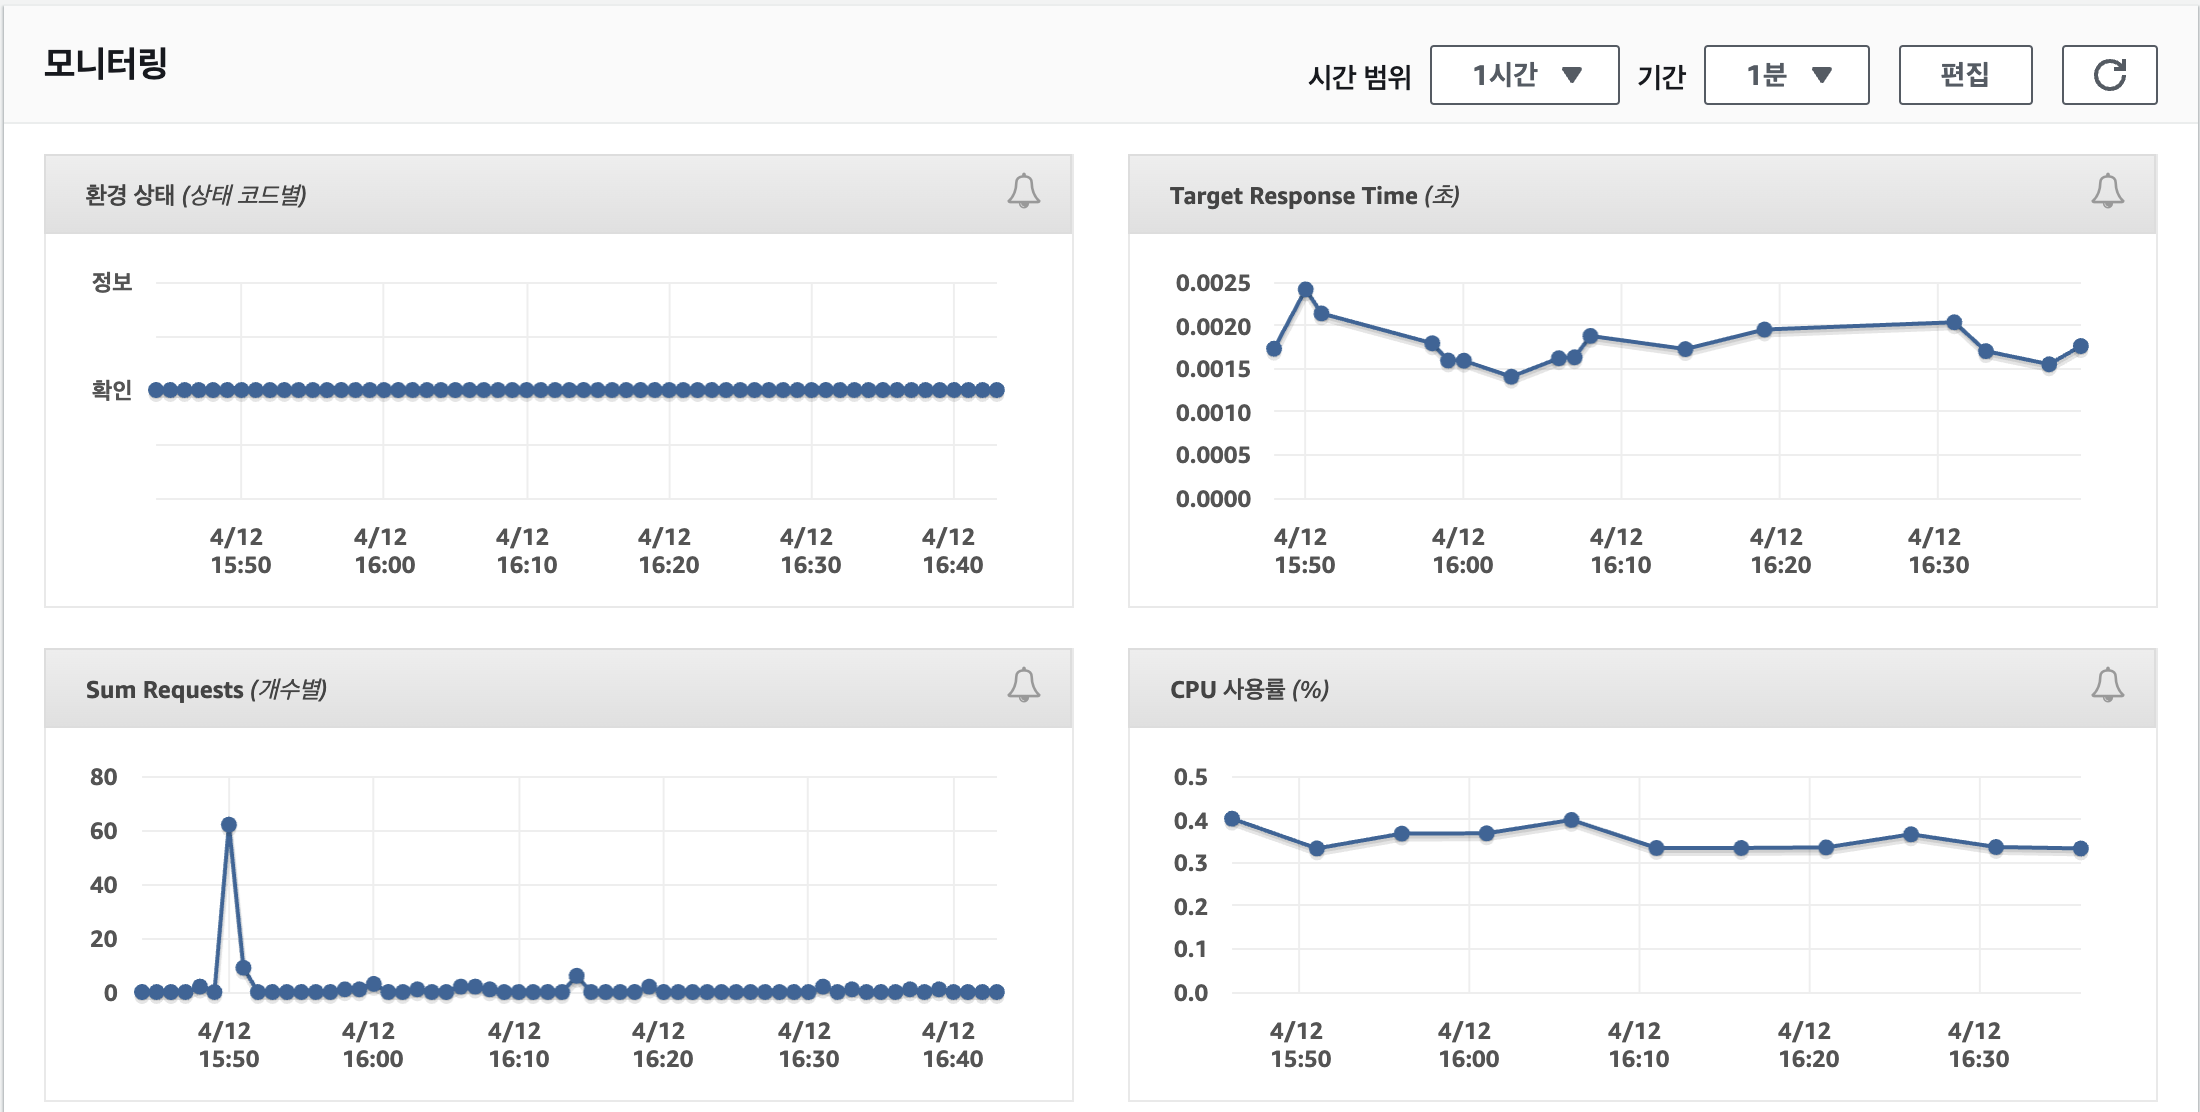Click alarm bell on Target Response Time chart
Viewport: 2200px width, 1112px height.
(x=2107, y=190)
